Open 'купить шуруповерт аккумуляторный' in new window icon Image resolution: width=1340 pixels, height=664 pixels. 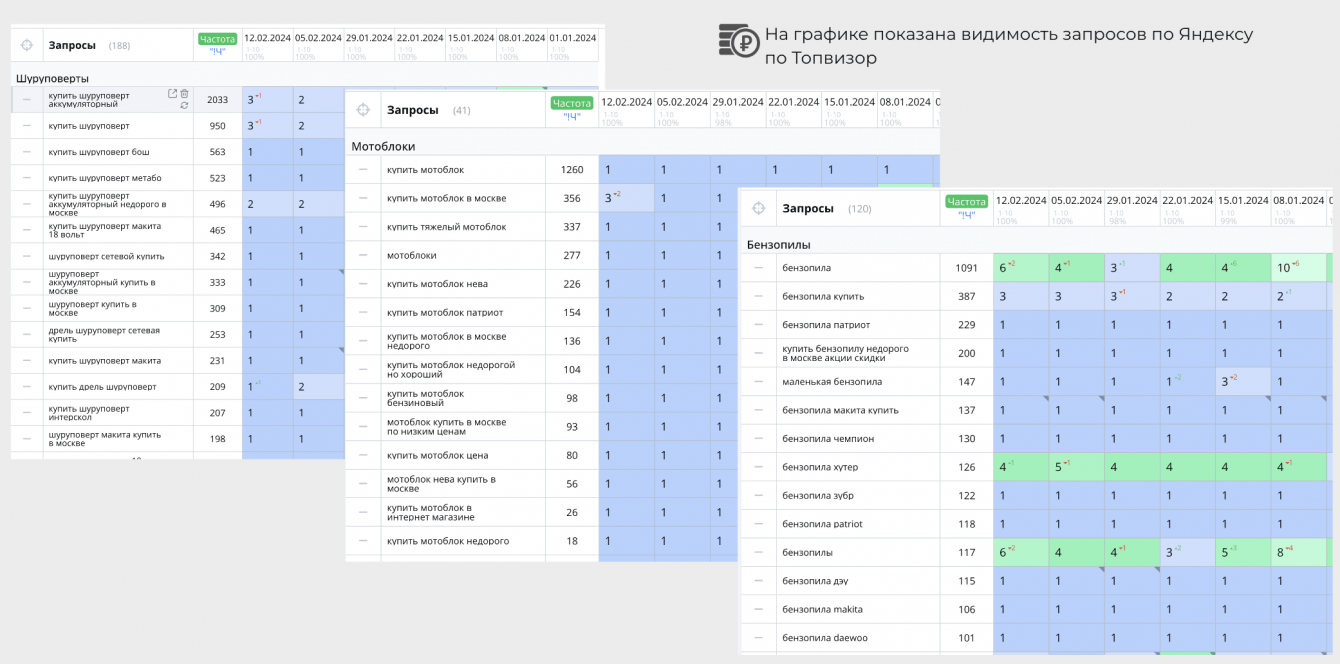[x=172, y=93]
